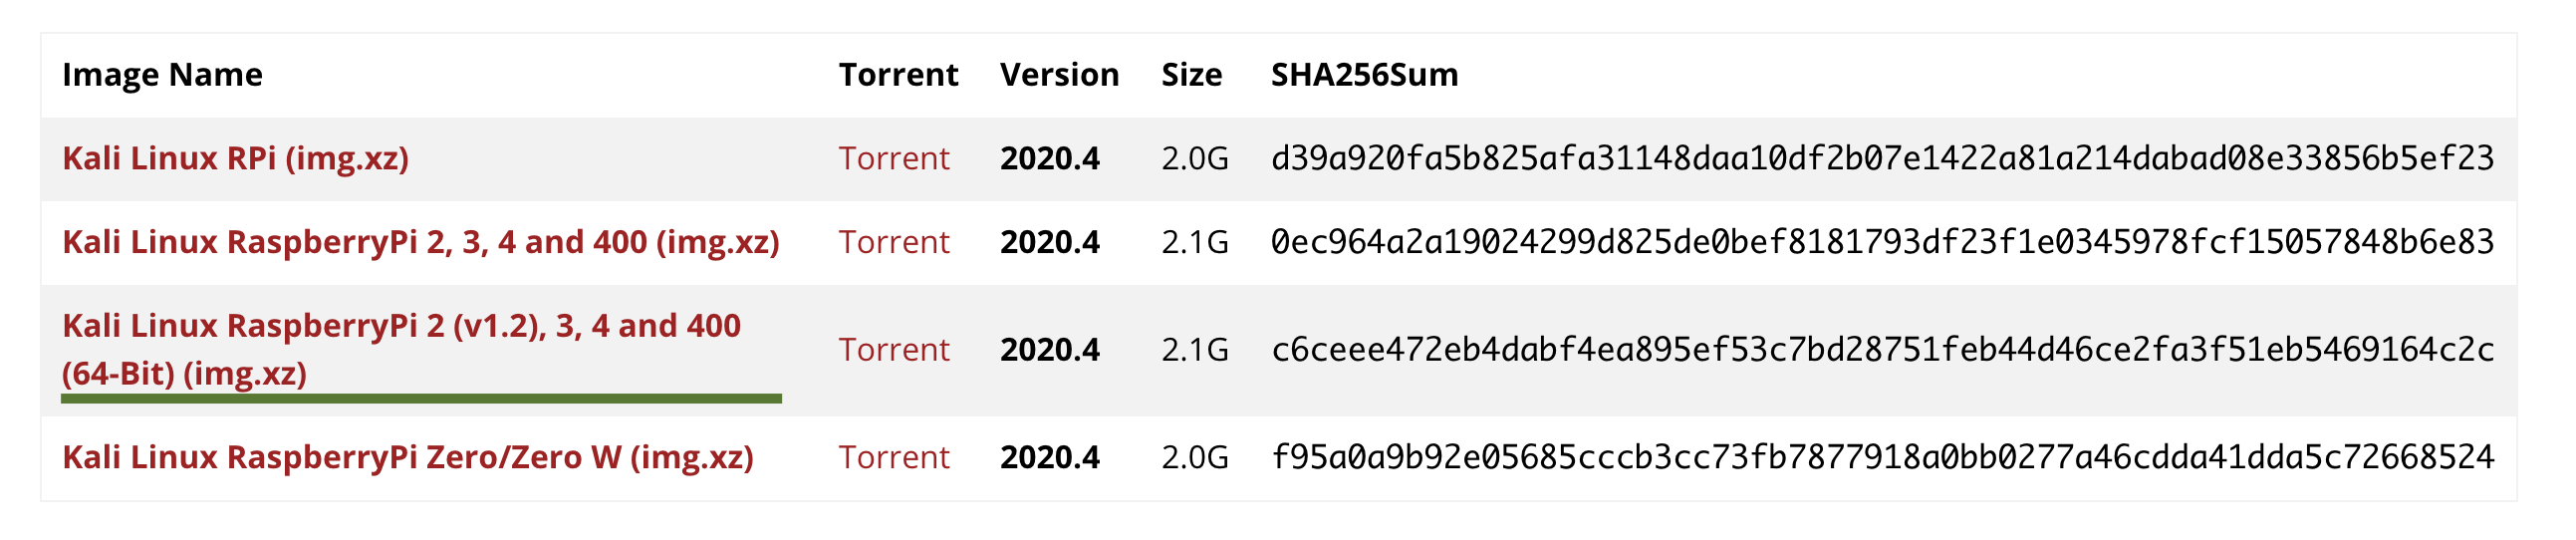Open Kali Linux RaspberryPi Zero/Zero W link
This screenshot has width=2576, height=540.
click(x=407, y=457)
